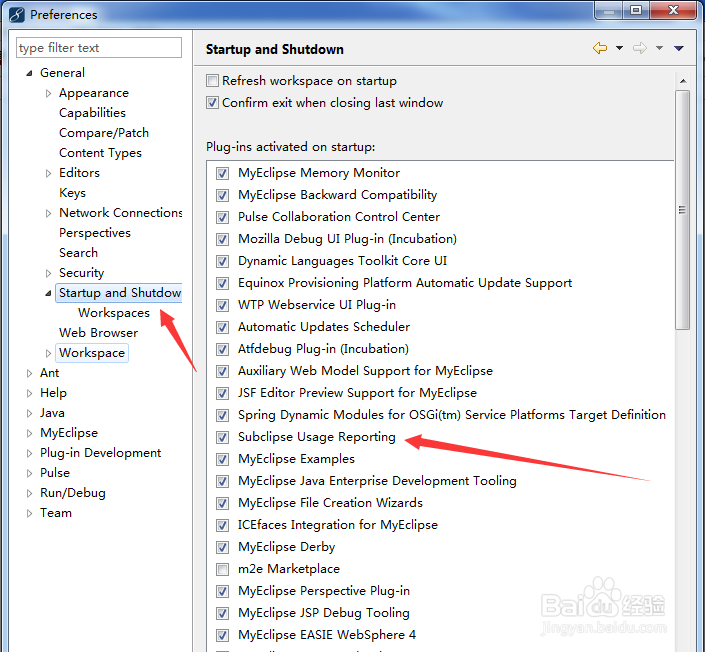Select MyEclipse Java Enterprise Development Tooling row
The image size is (705, 652).
[377, 481]
